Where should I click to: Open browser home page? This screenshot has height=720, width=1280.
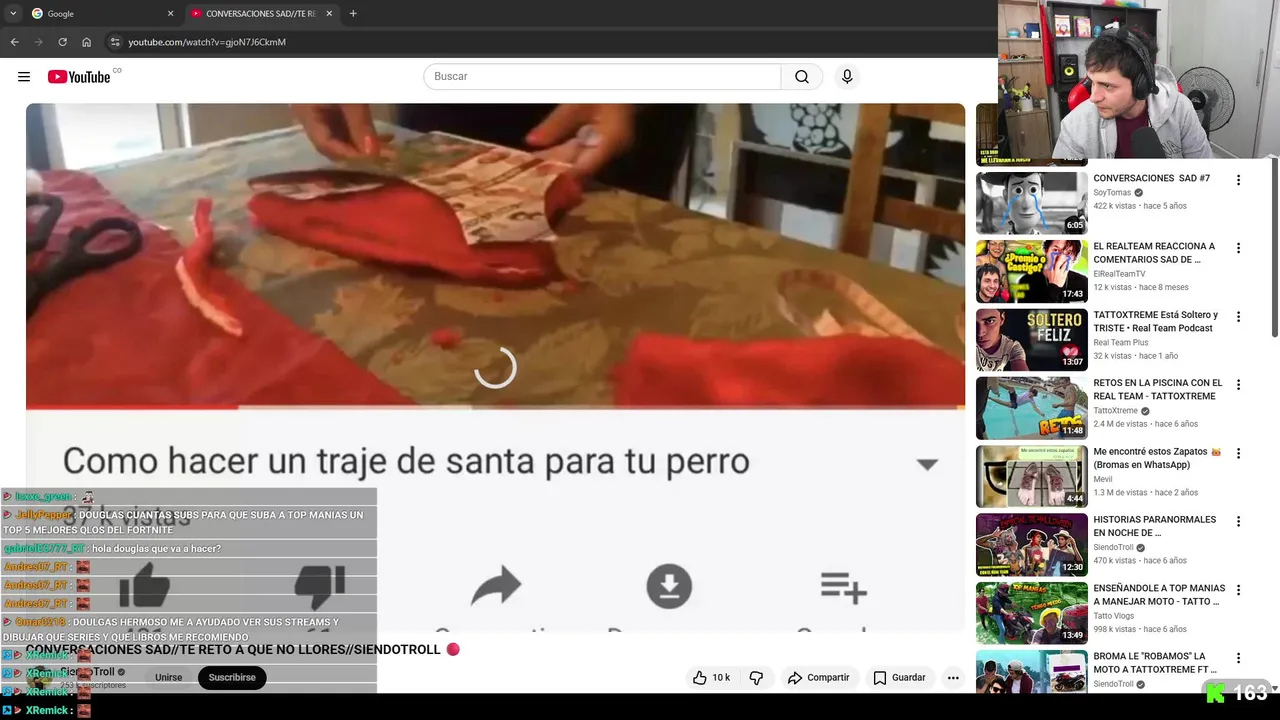[x=86, y=42]
